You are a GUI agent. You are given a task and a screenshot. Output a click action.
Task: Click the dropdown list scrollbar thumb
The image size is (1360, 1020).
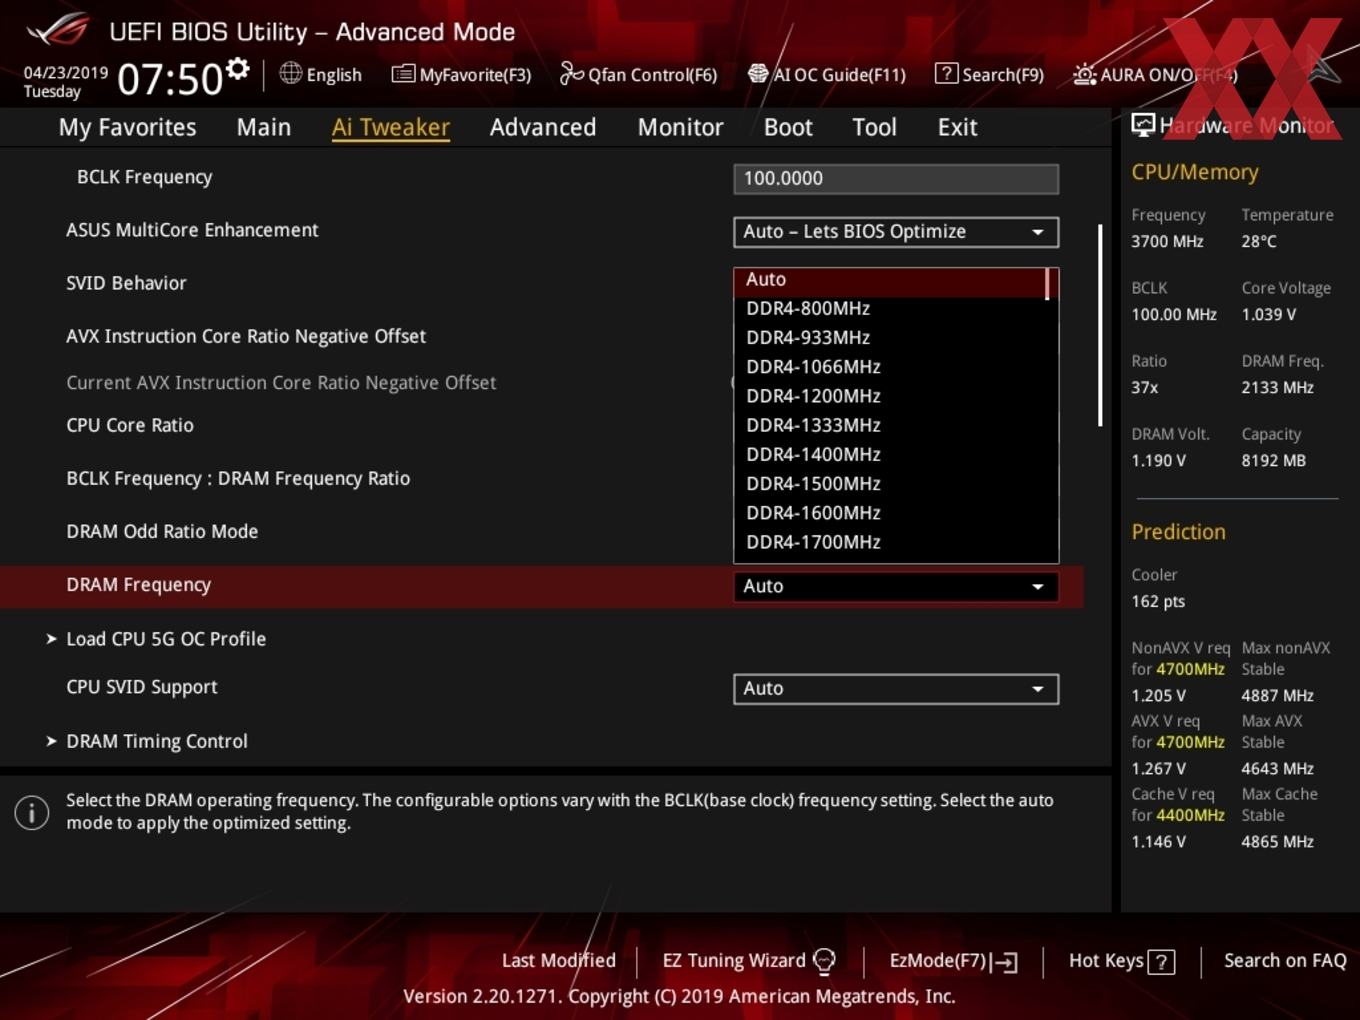[x=1047, y=283]
